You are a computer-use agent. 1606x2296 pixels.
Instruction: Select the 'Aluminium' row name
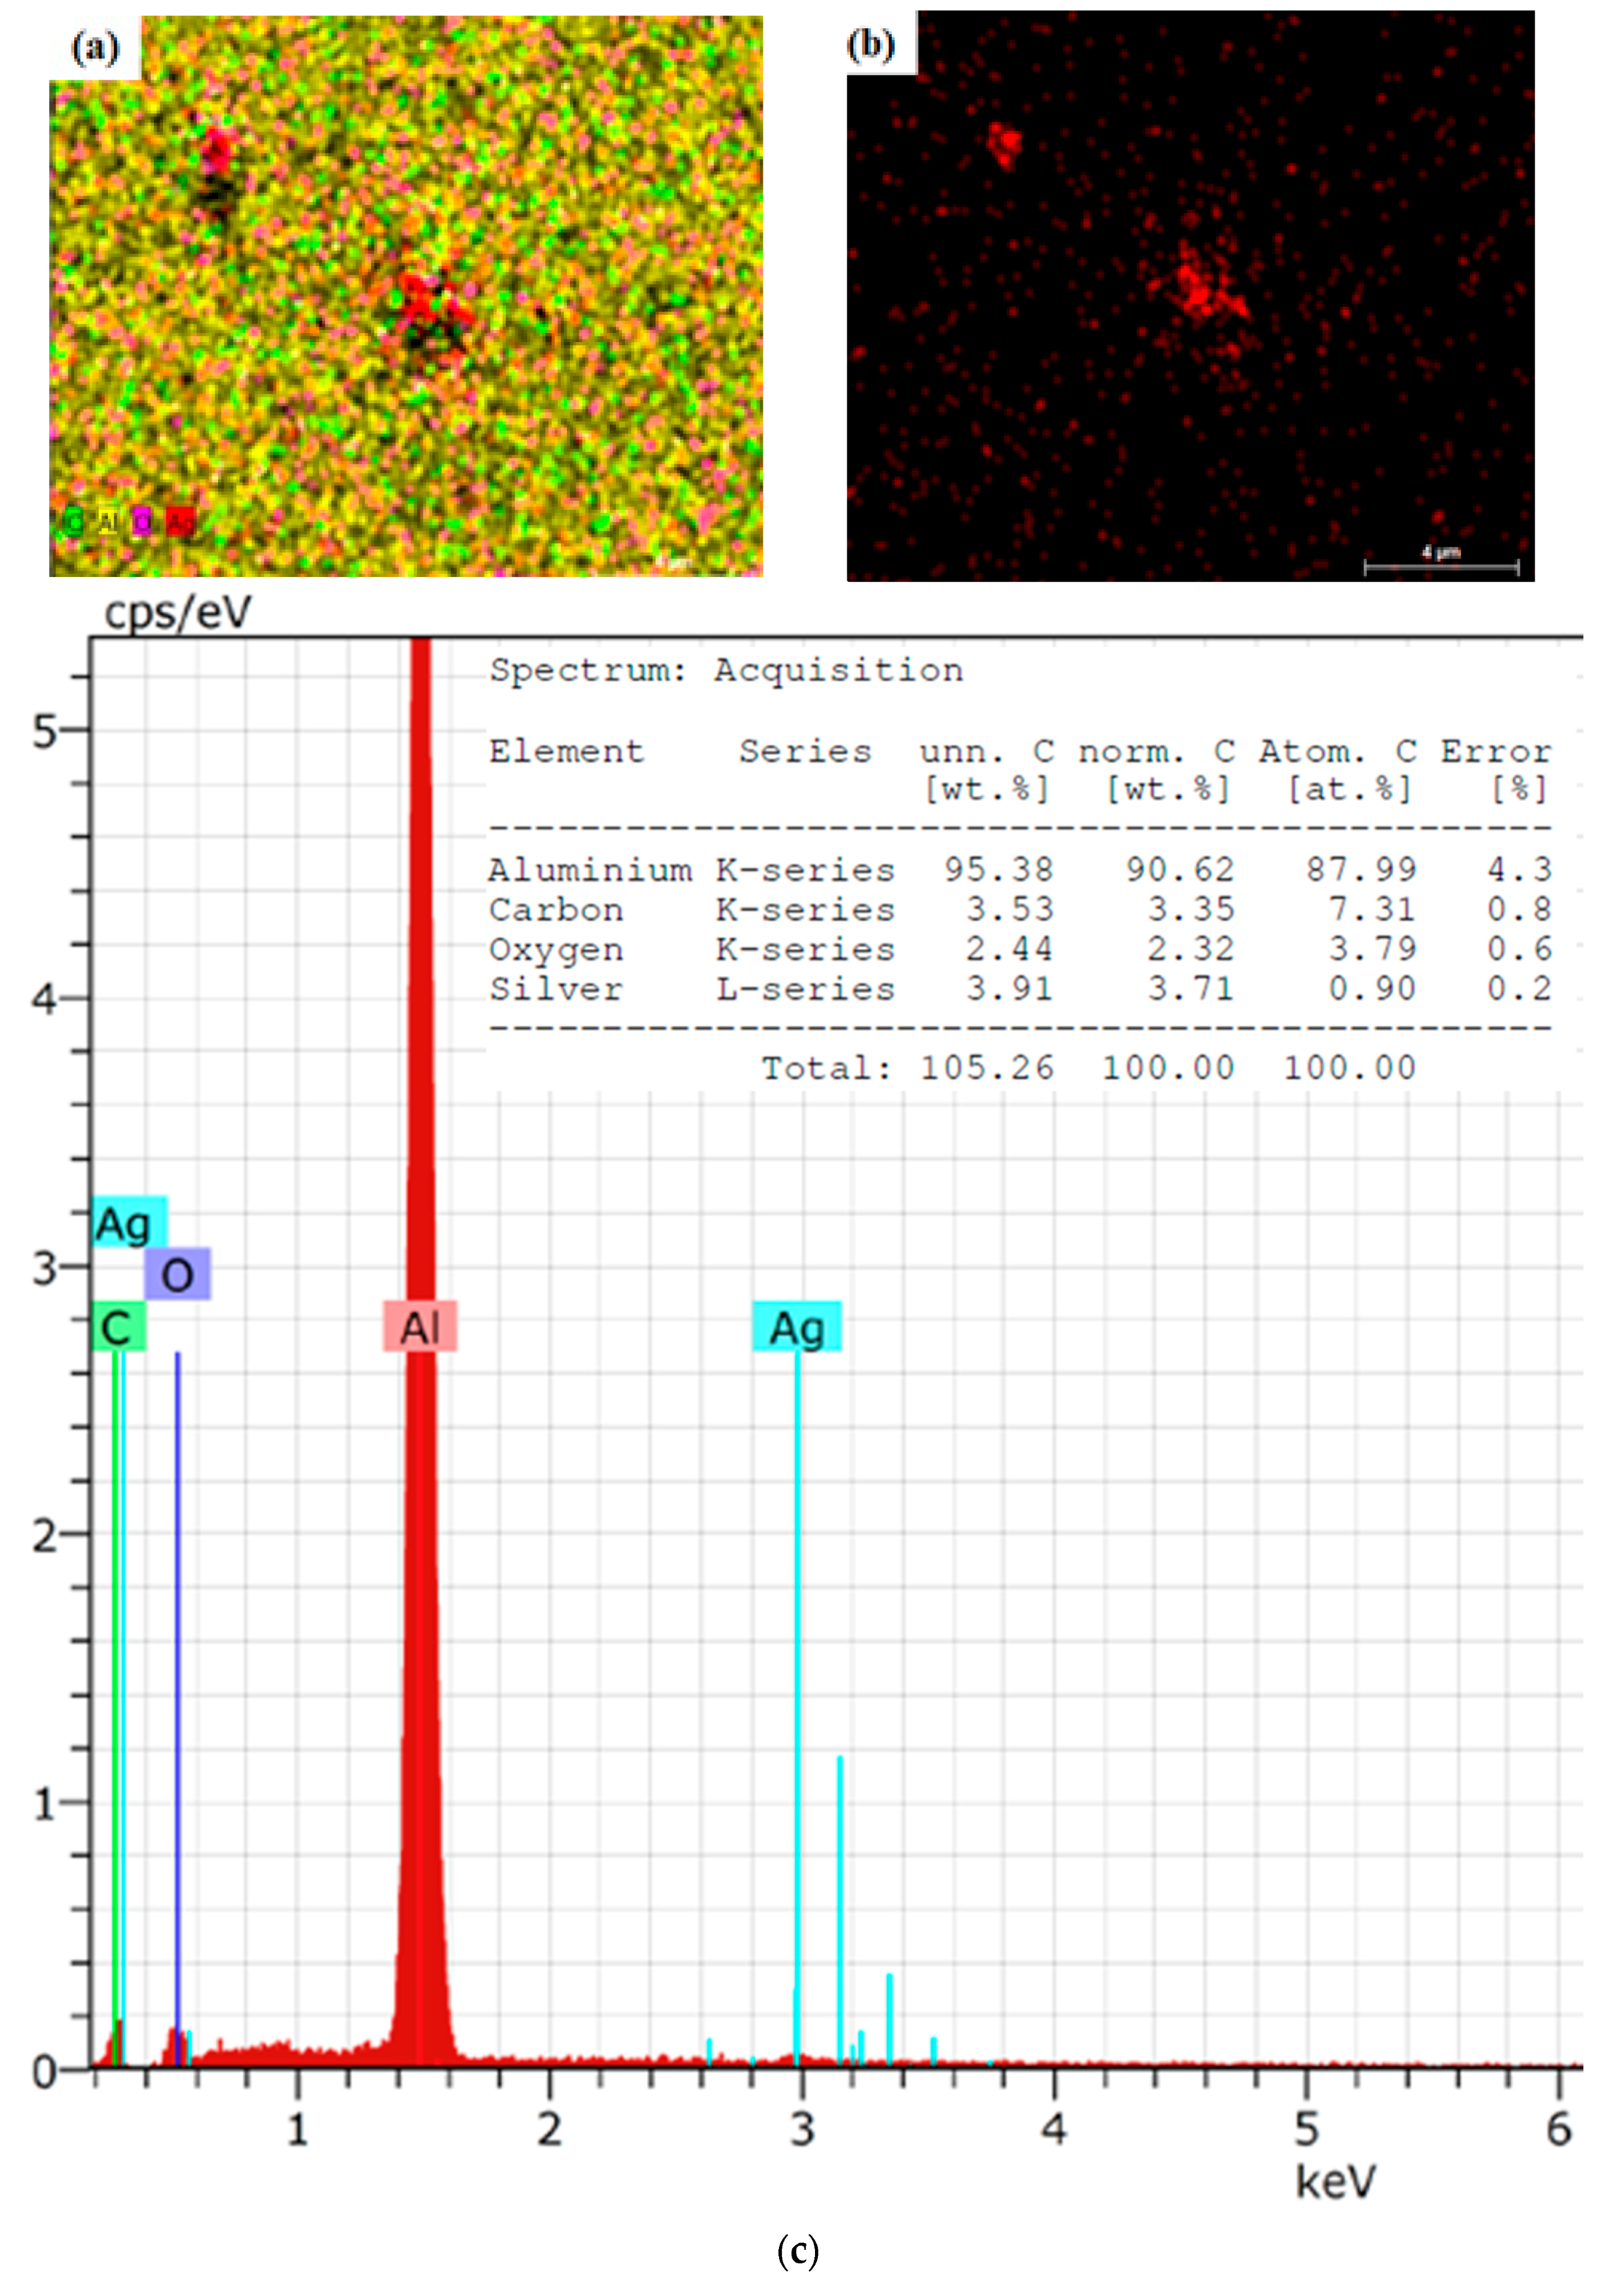(x=590, y=869)
